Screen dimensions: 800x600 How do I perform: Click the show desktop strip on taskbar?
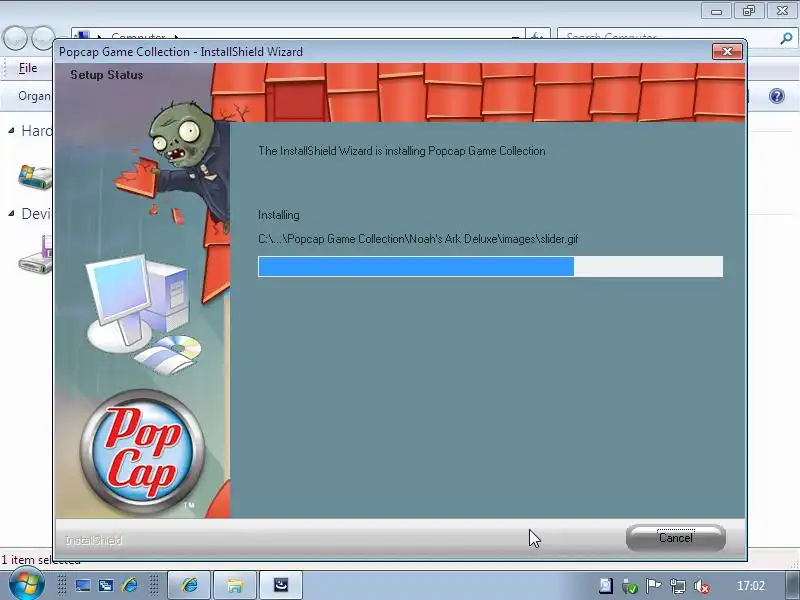click(x=793, y=585)
